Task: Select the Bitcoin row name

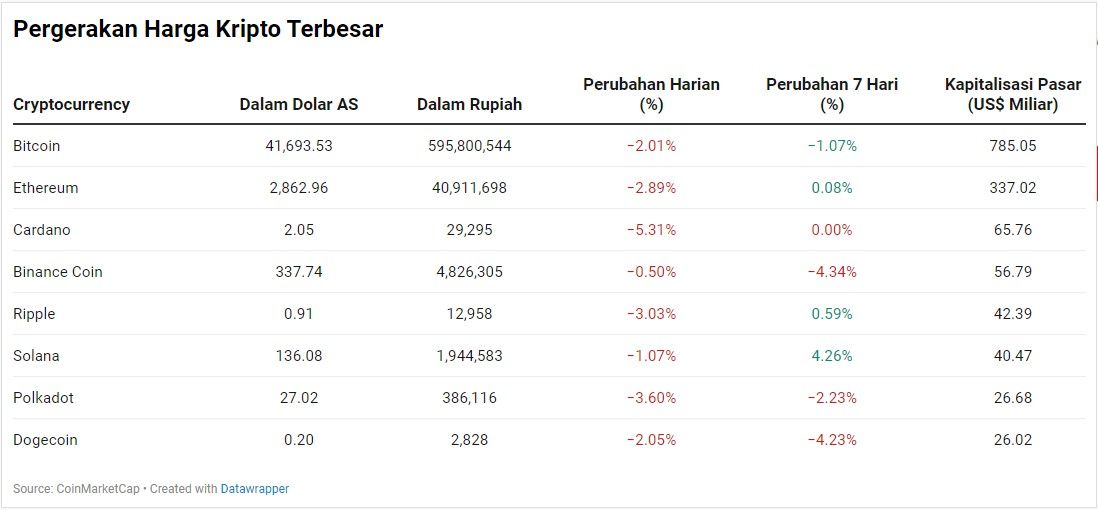Action: point(37,146)
